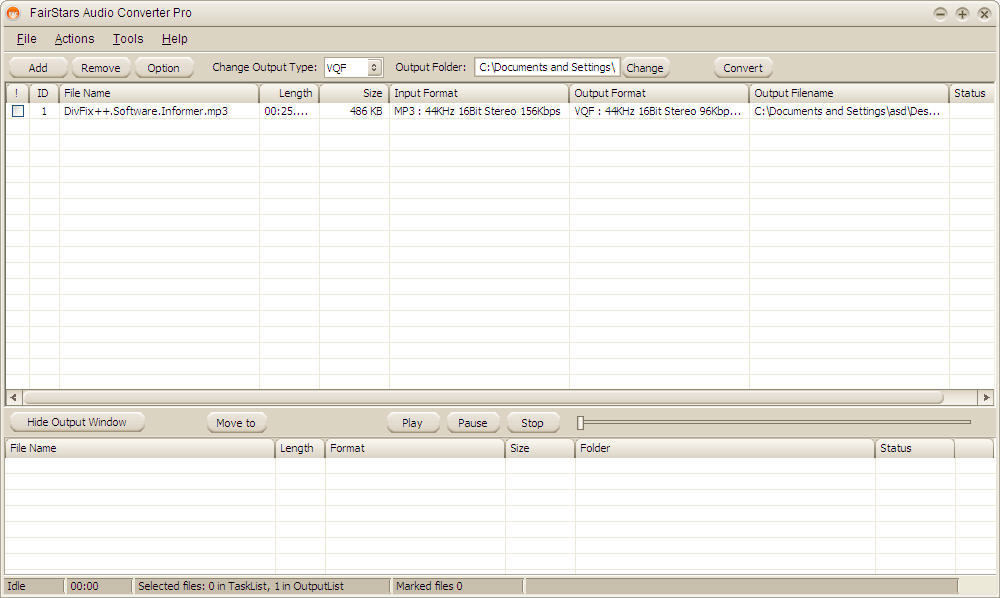The image size is (1000, 598).
Task: Start conversion with Convert button
Action: (x=742, y=68)
